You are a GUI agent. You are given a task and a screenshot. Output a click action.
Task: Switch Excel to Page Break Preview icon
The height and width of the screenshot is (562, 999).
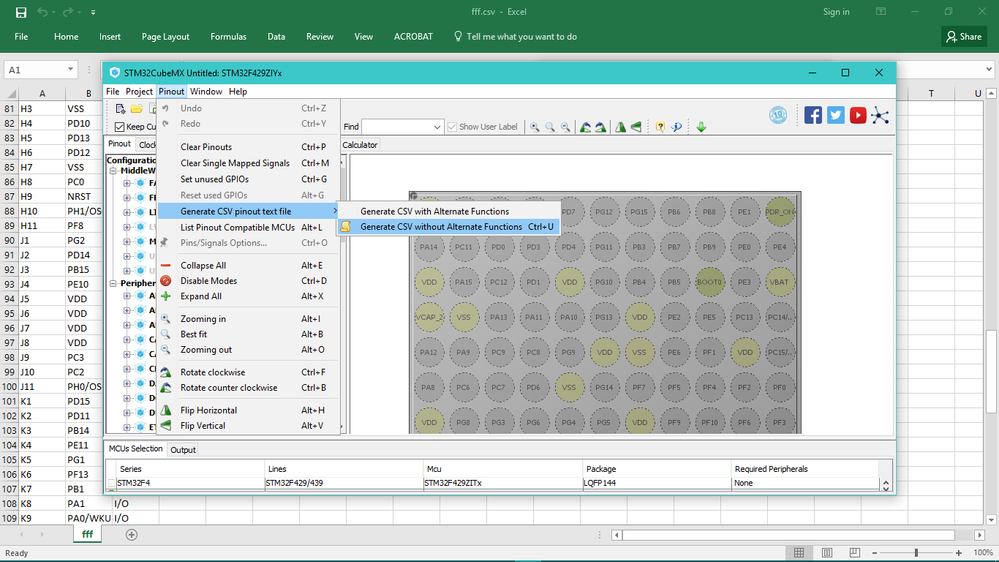click(x=854, y=552)
